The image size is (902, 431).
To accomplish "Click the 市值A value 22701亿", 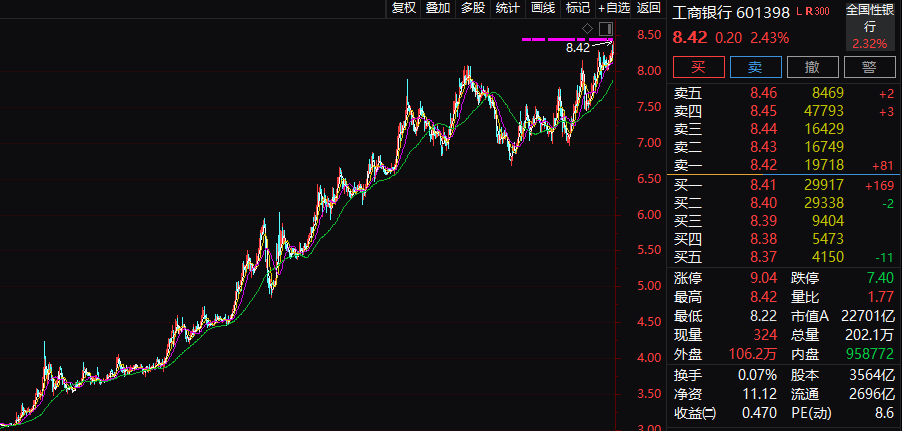I will (867, 316).
